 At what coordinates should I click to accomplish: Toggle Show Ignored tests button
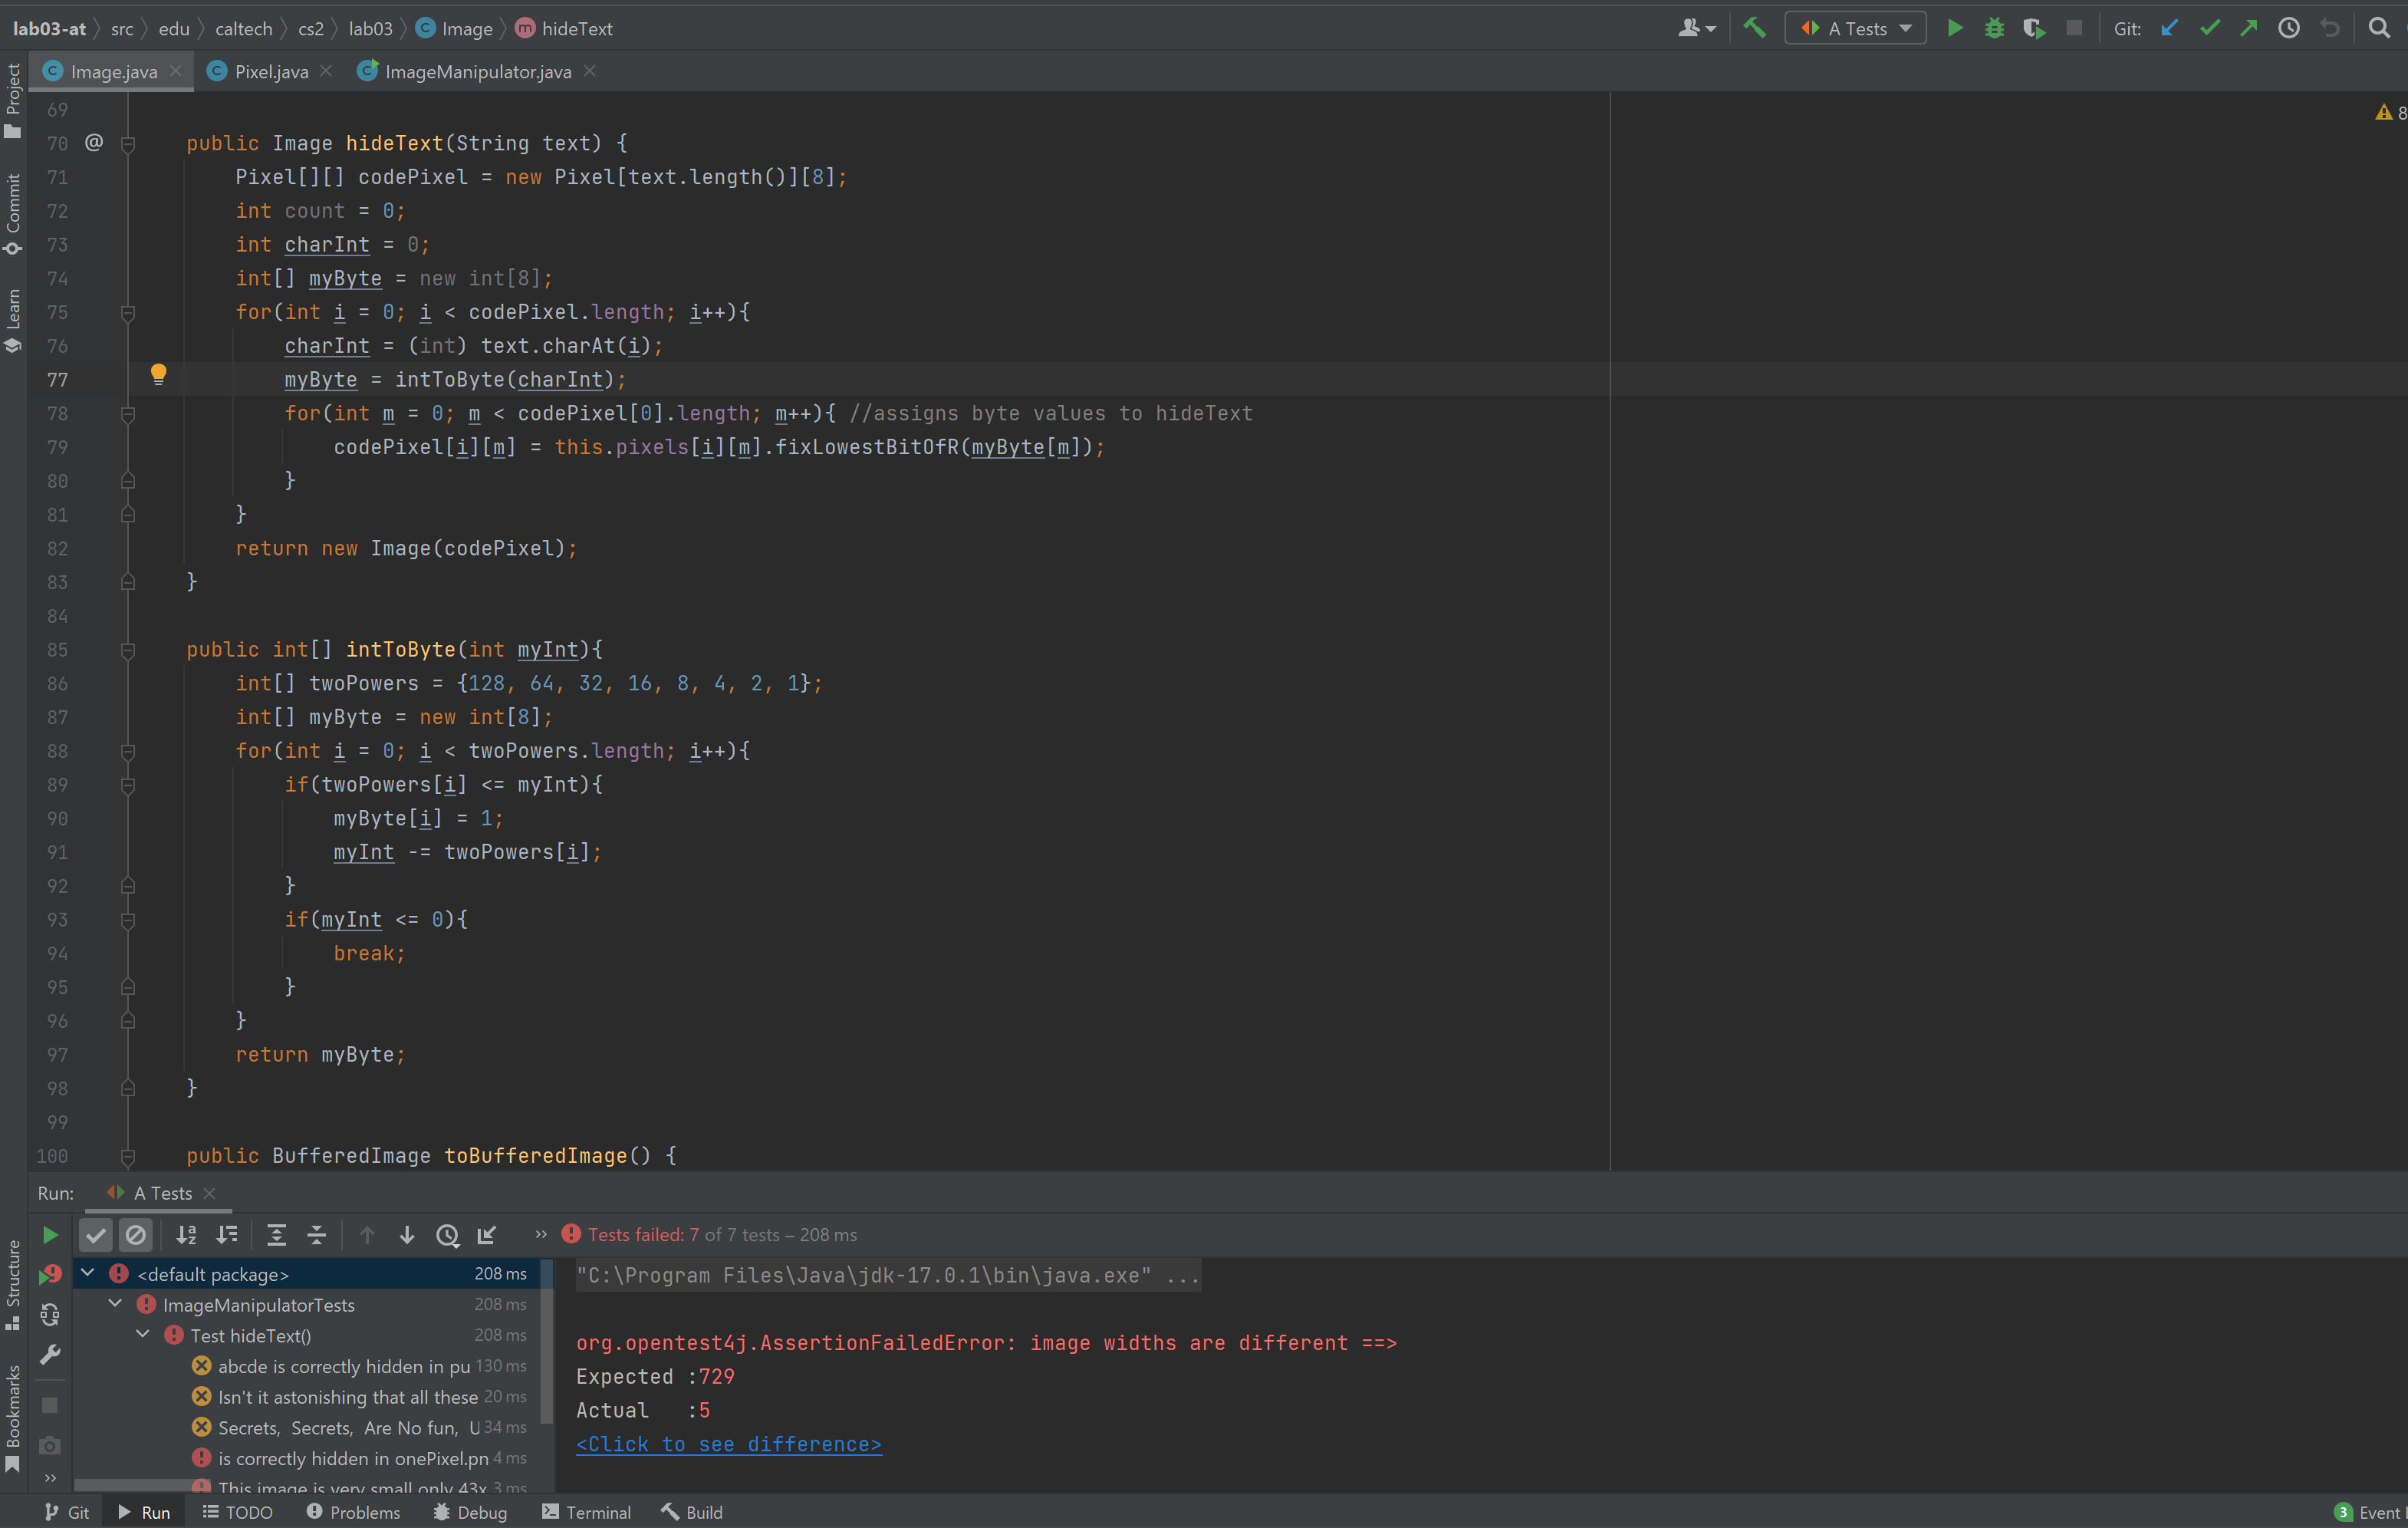[136, 1235]
